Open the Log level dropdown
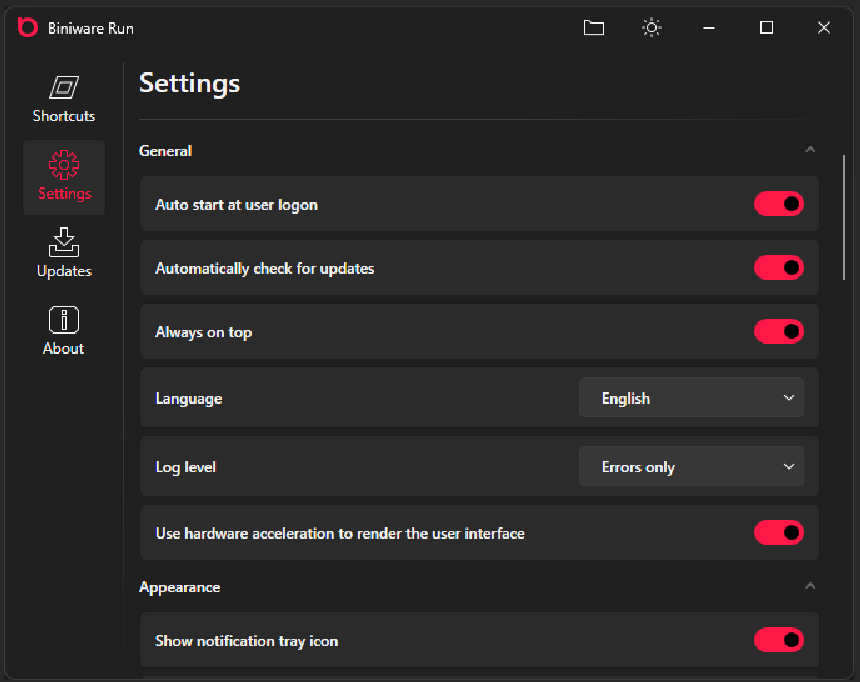The image size is (860, 682). coord(691,466)
